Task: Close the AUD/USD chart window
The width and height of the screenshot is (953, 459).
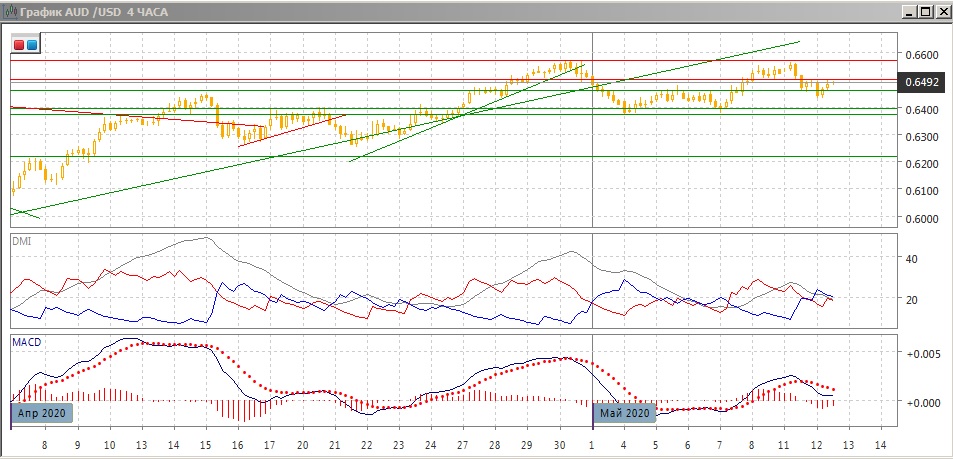Action: tap(941, 11)
